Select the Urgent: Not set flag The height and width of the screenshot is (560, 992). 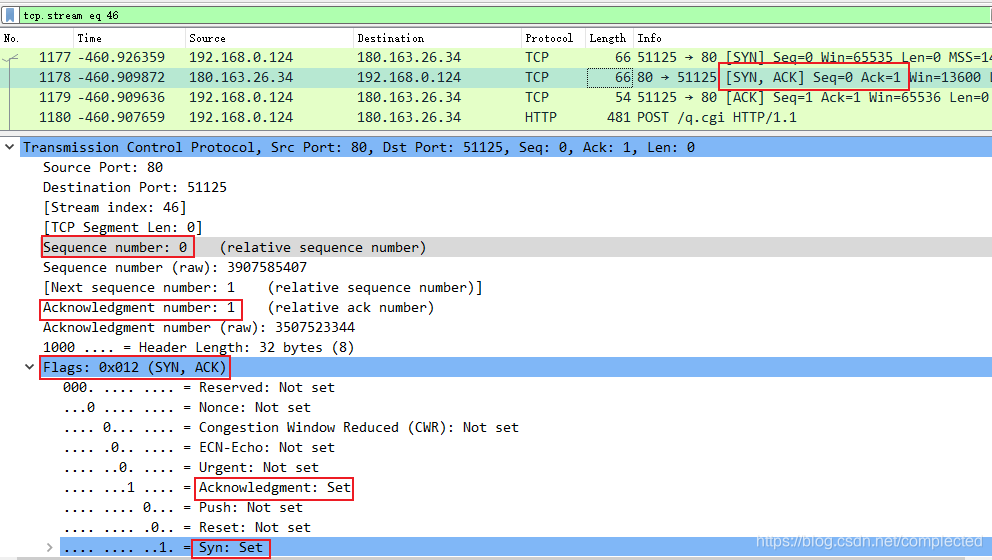coord(190,468)
